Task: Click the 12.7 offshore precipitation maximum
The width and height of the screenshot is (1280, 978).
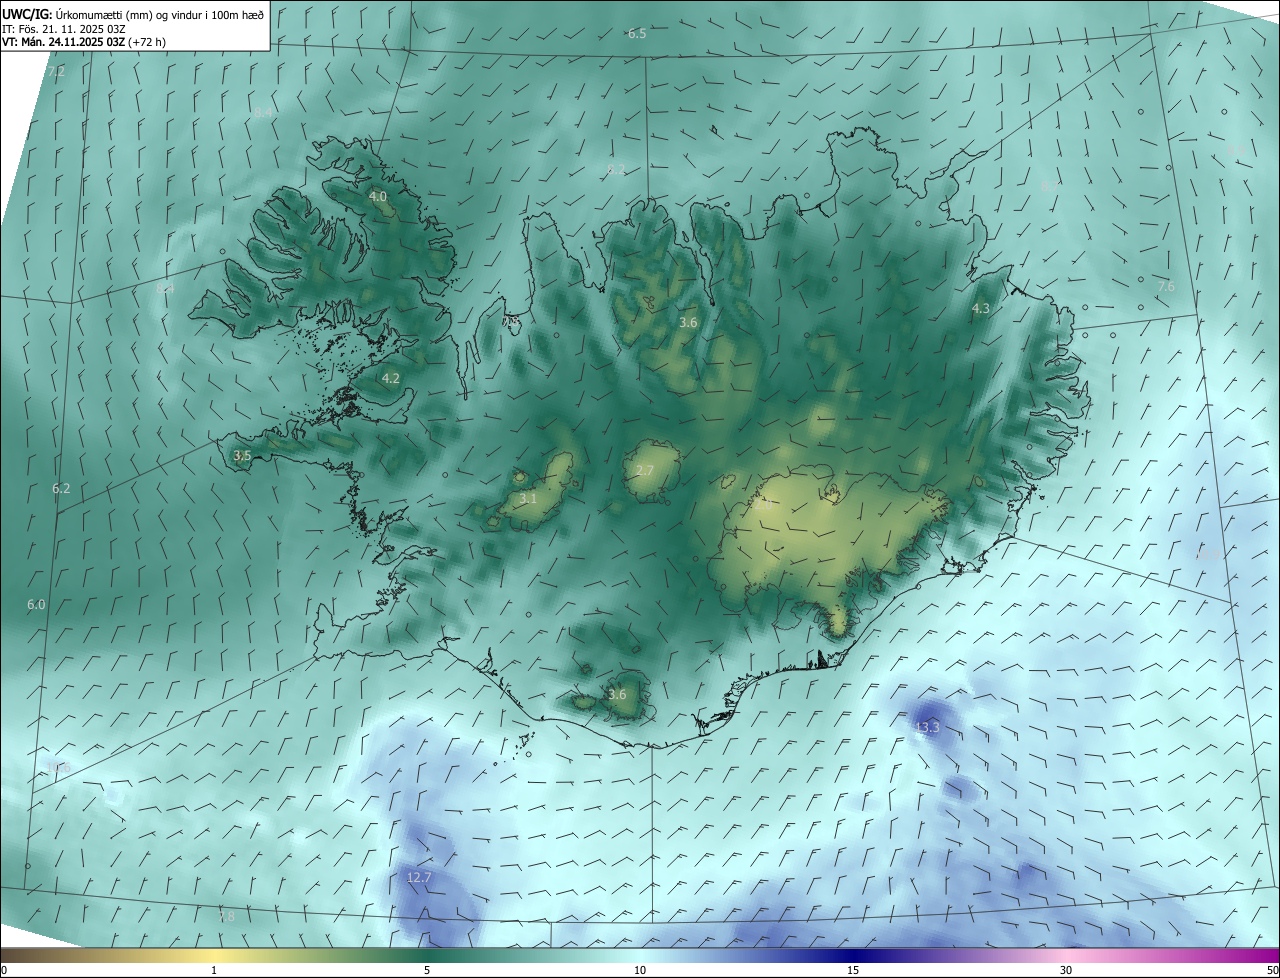Action: coord(419,878)
